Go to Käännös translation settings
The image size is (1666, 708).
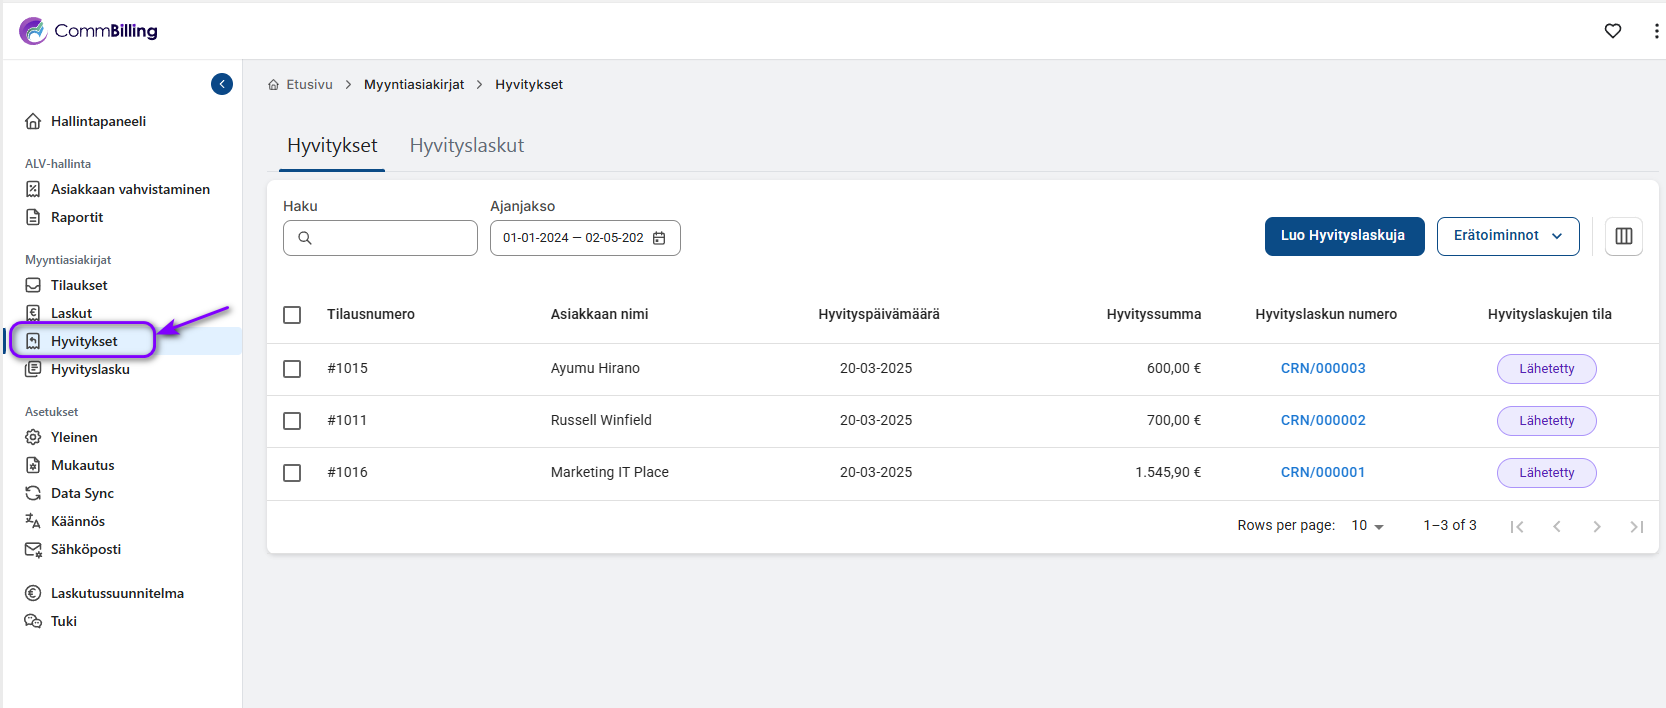click(x=77, y=521)
